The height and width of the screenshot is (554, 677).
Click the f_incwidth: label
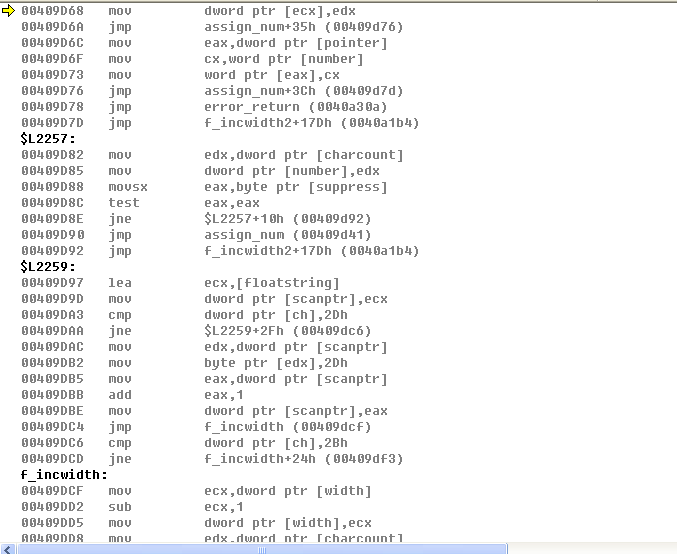pos(64,474)
